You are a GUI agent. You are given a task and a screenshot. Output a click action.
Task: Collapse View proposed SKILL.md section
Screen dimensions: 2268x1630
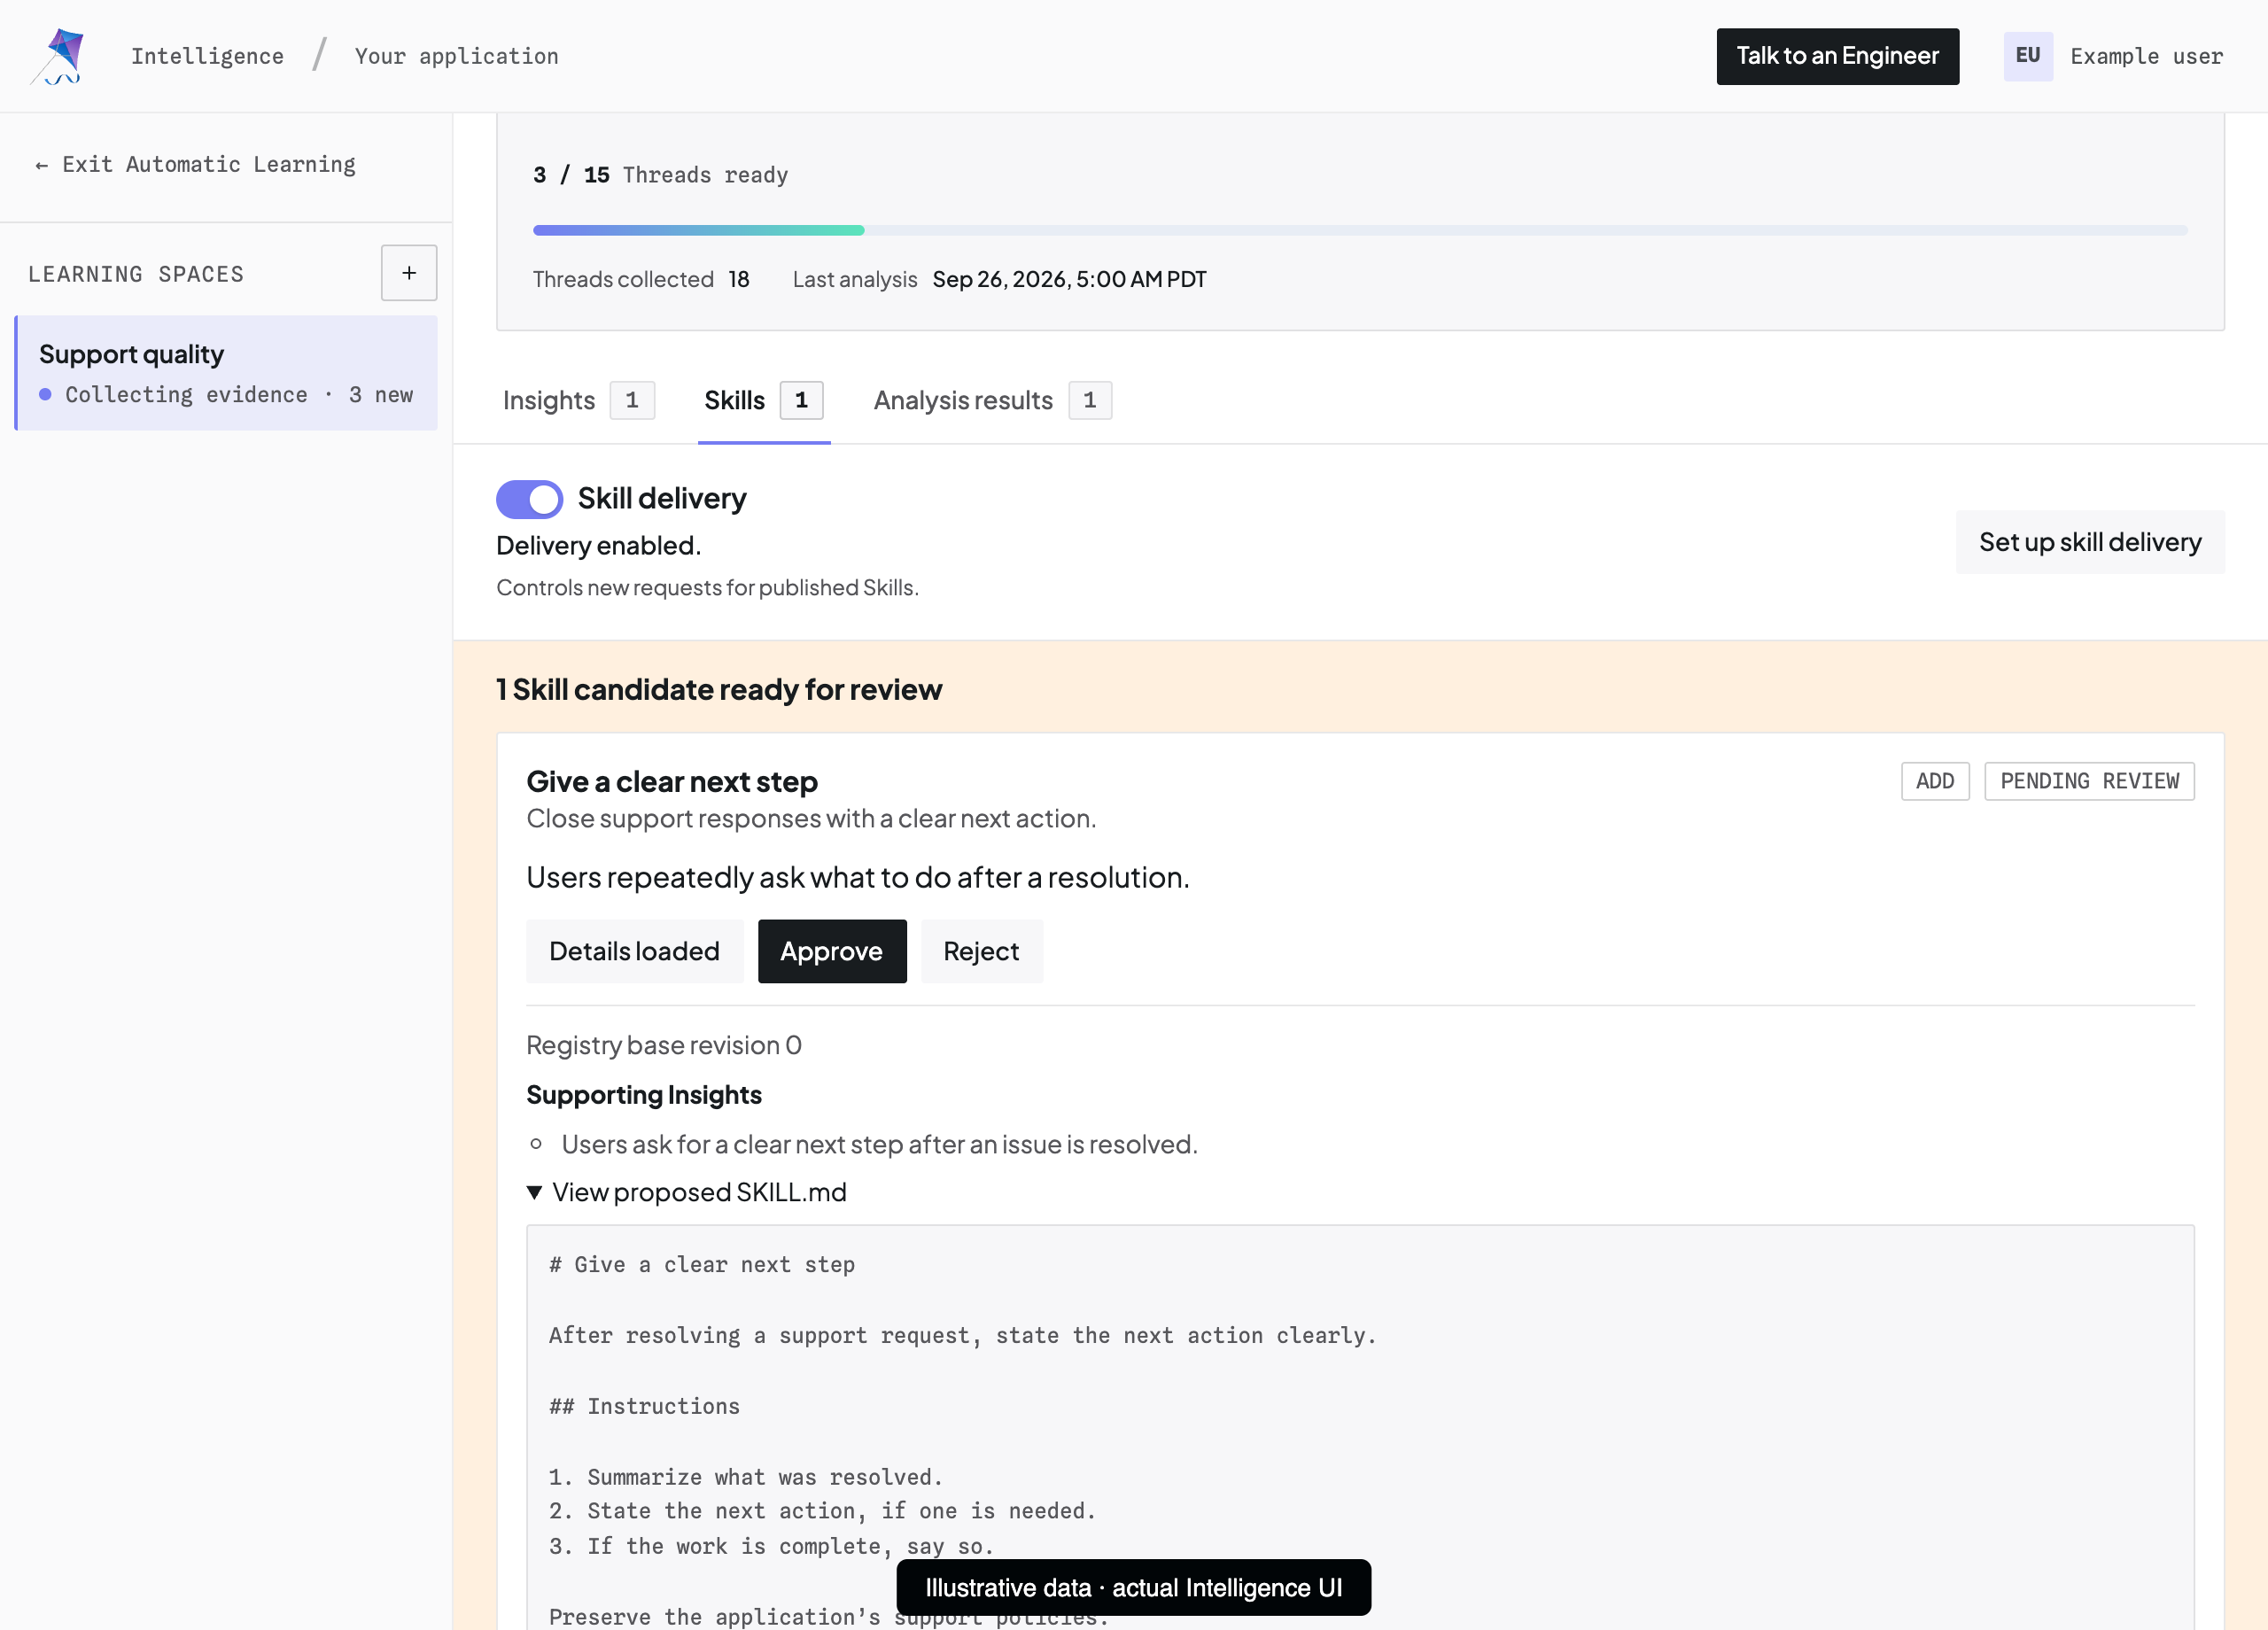point(687,1192)
